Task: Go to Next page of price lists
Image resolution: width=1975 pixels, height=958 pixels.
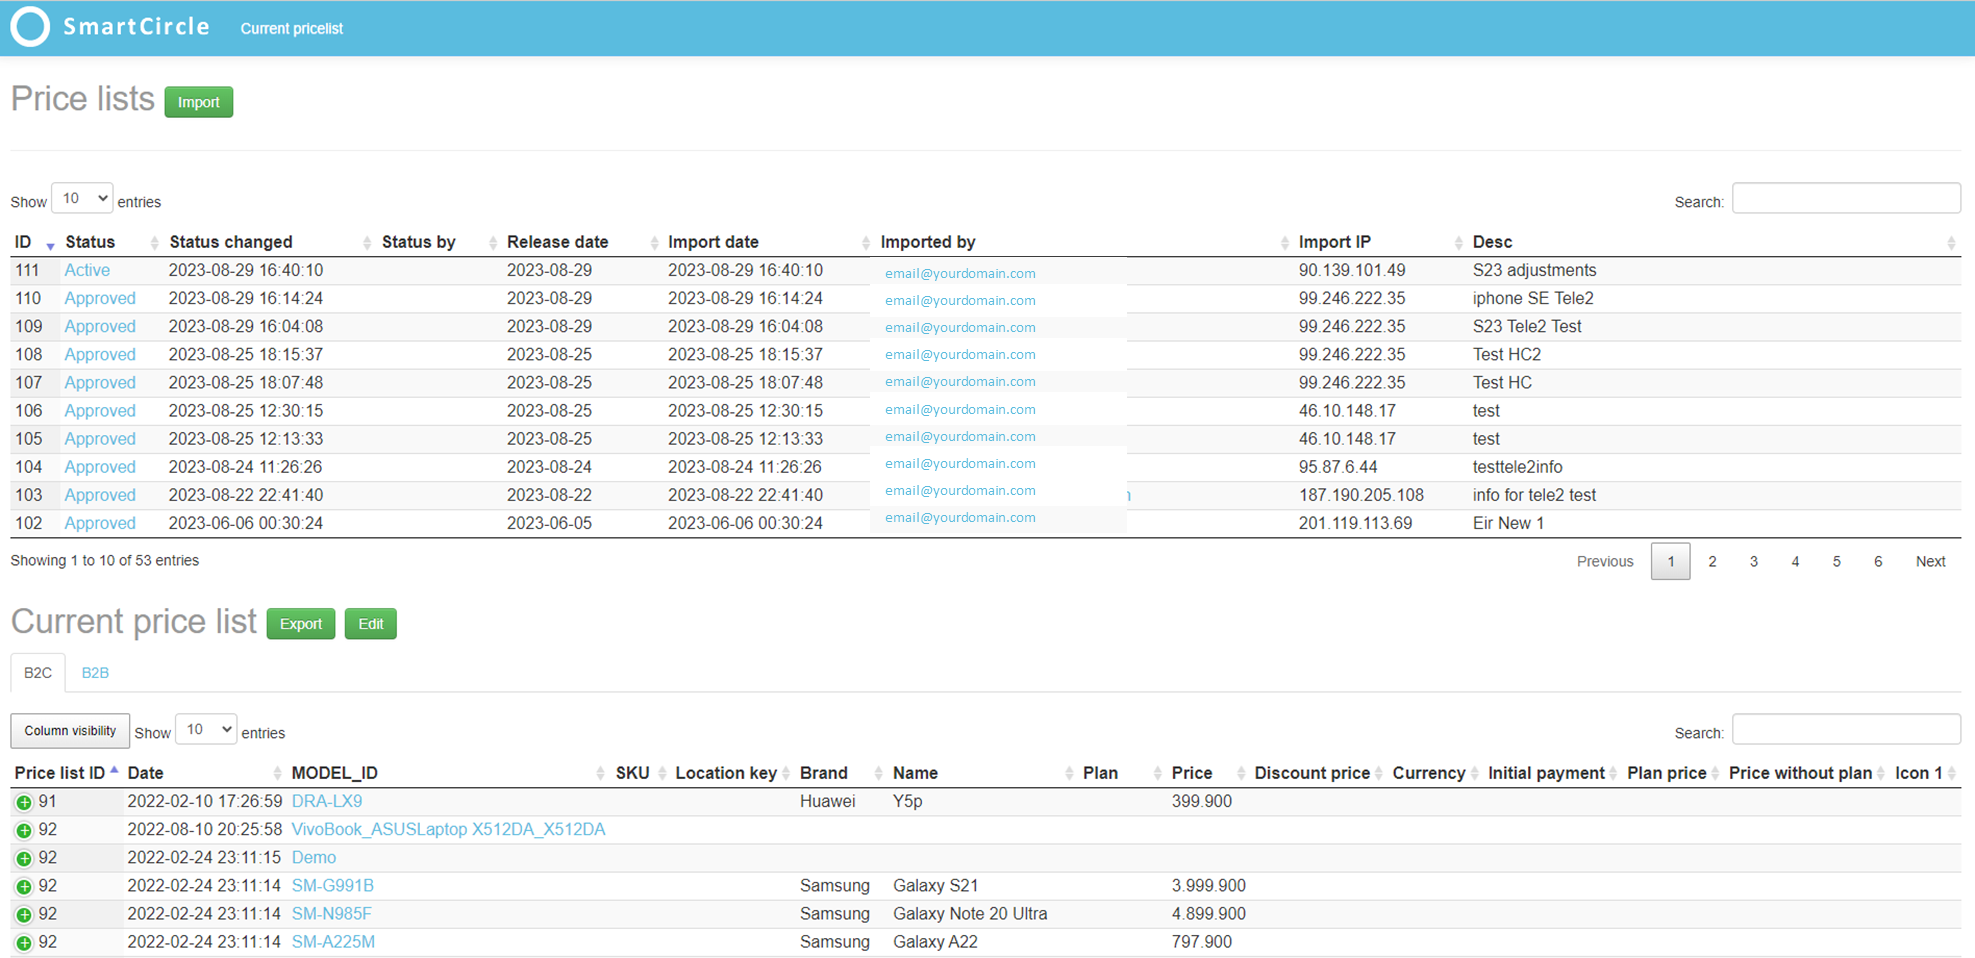Action: point(1930,562)
